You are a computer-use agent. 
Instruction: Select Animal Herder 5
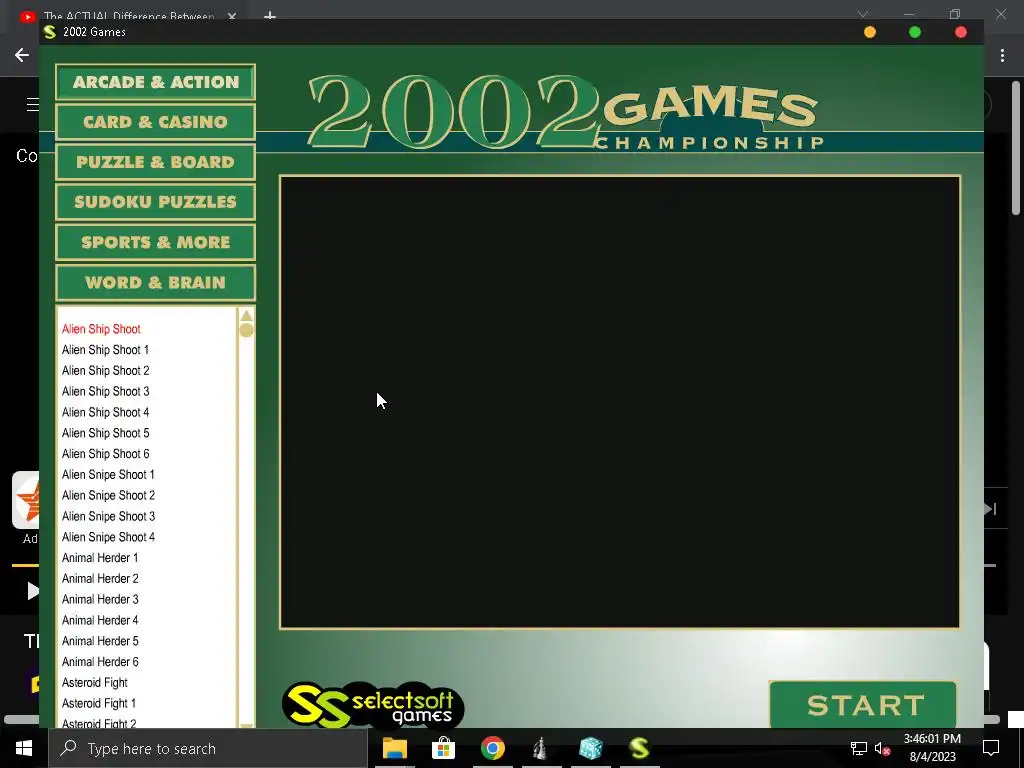click(100, 641)
